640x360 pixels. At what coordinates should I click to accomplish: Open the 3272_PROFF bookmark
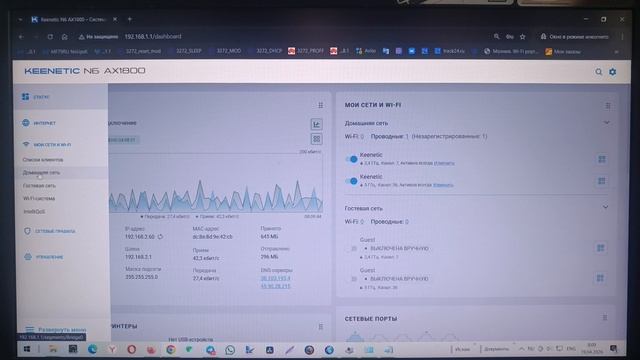(306, 51)
